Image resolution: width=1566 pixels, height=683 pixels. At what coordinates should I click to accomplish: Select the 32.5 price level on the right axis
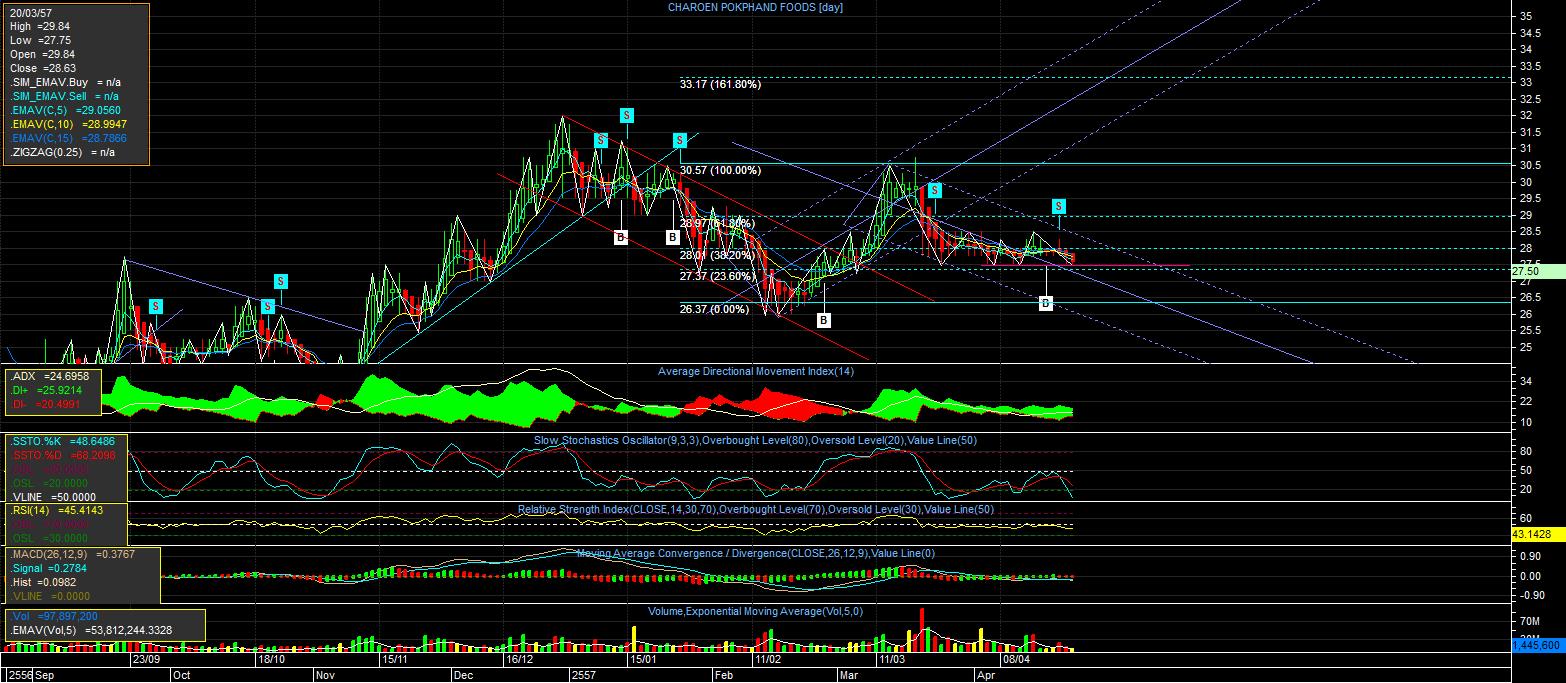(1529, 99)
